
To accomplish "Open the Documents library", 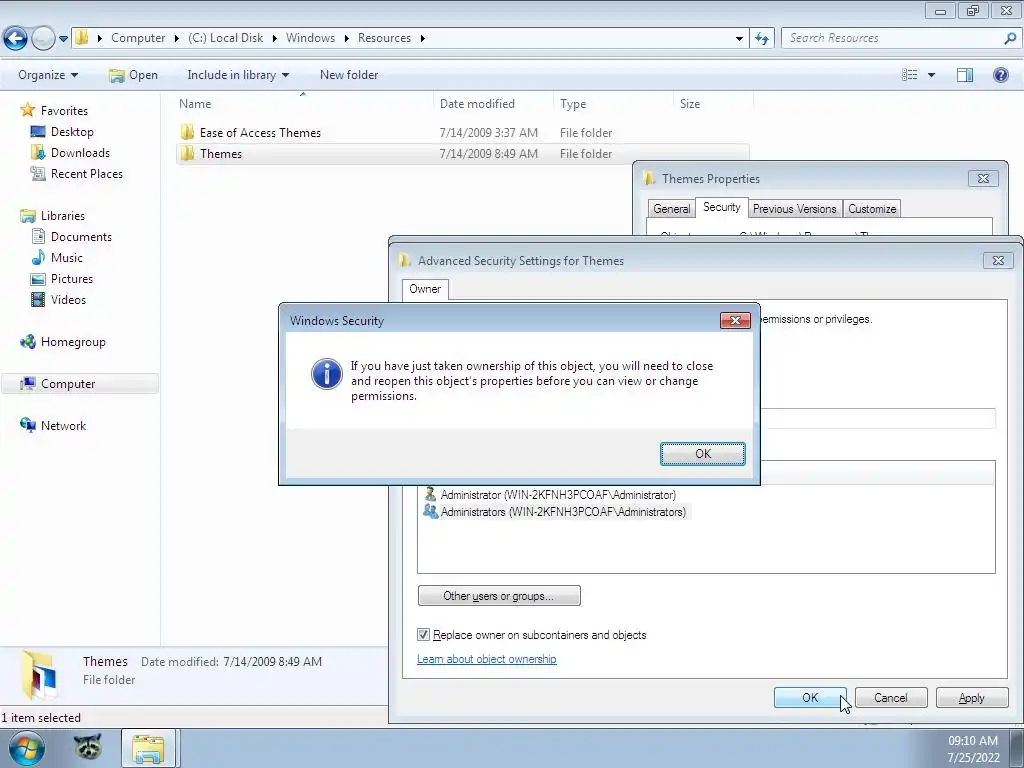I will click(71, 236).
